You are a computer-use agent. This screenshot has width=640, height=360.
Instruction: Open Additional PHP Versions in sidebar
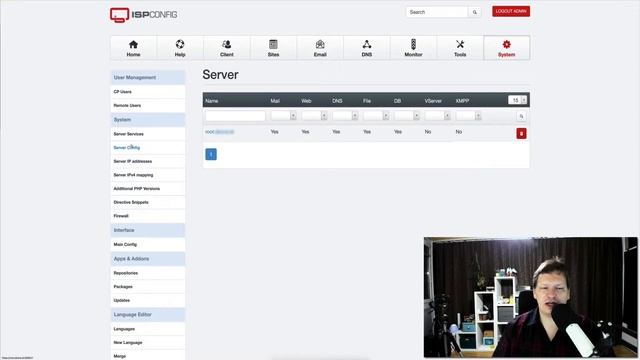coord(148,189)
